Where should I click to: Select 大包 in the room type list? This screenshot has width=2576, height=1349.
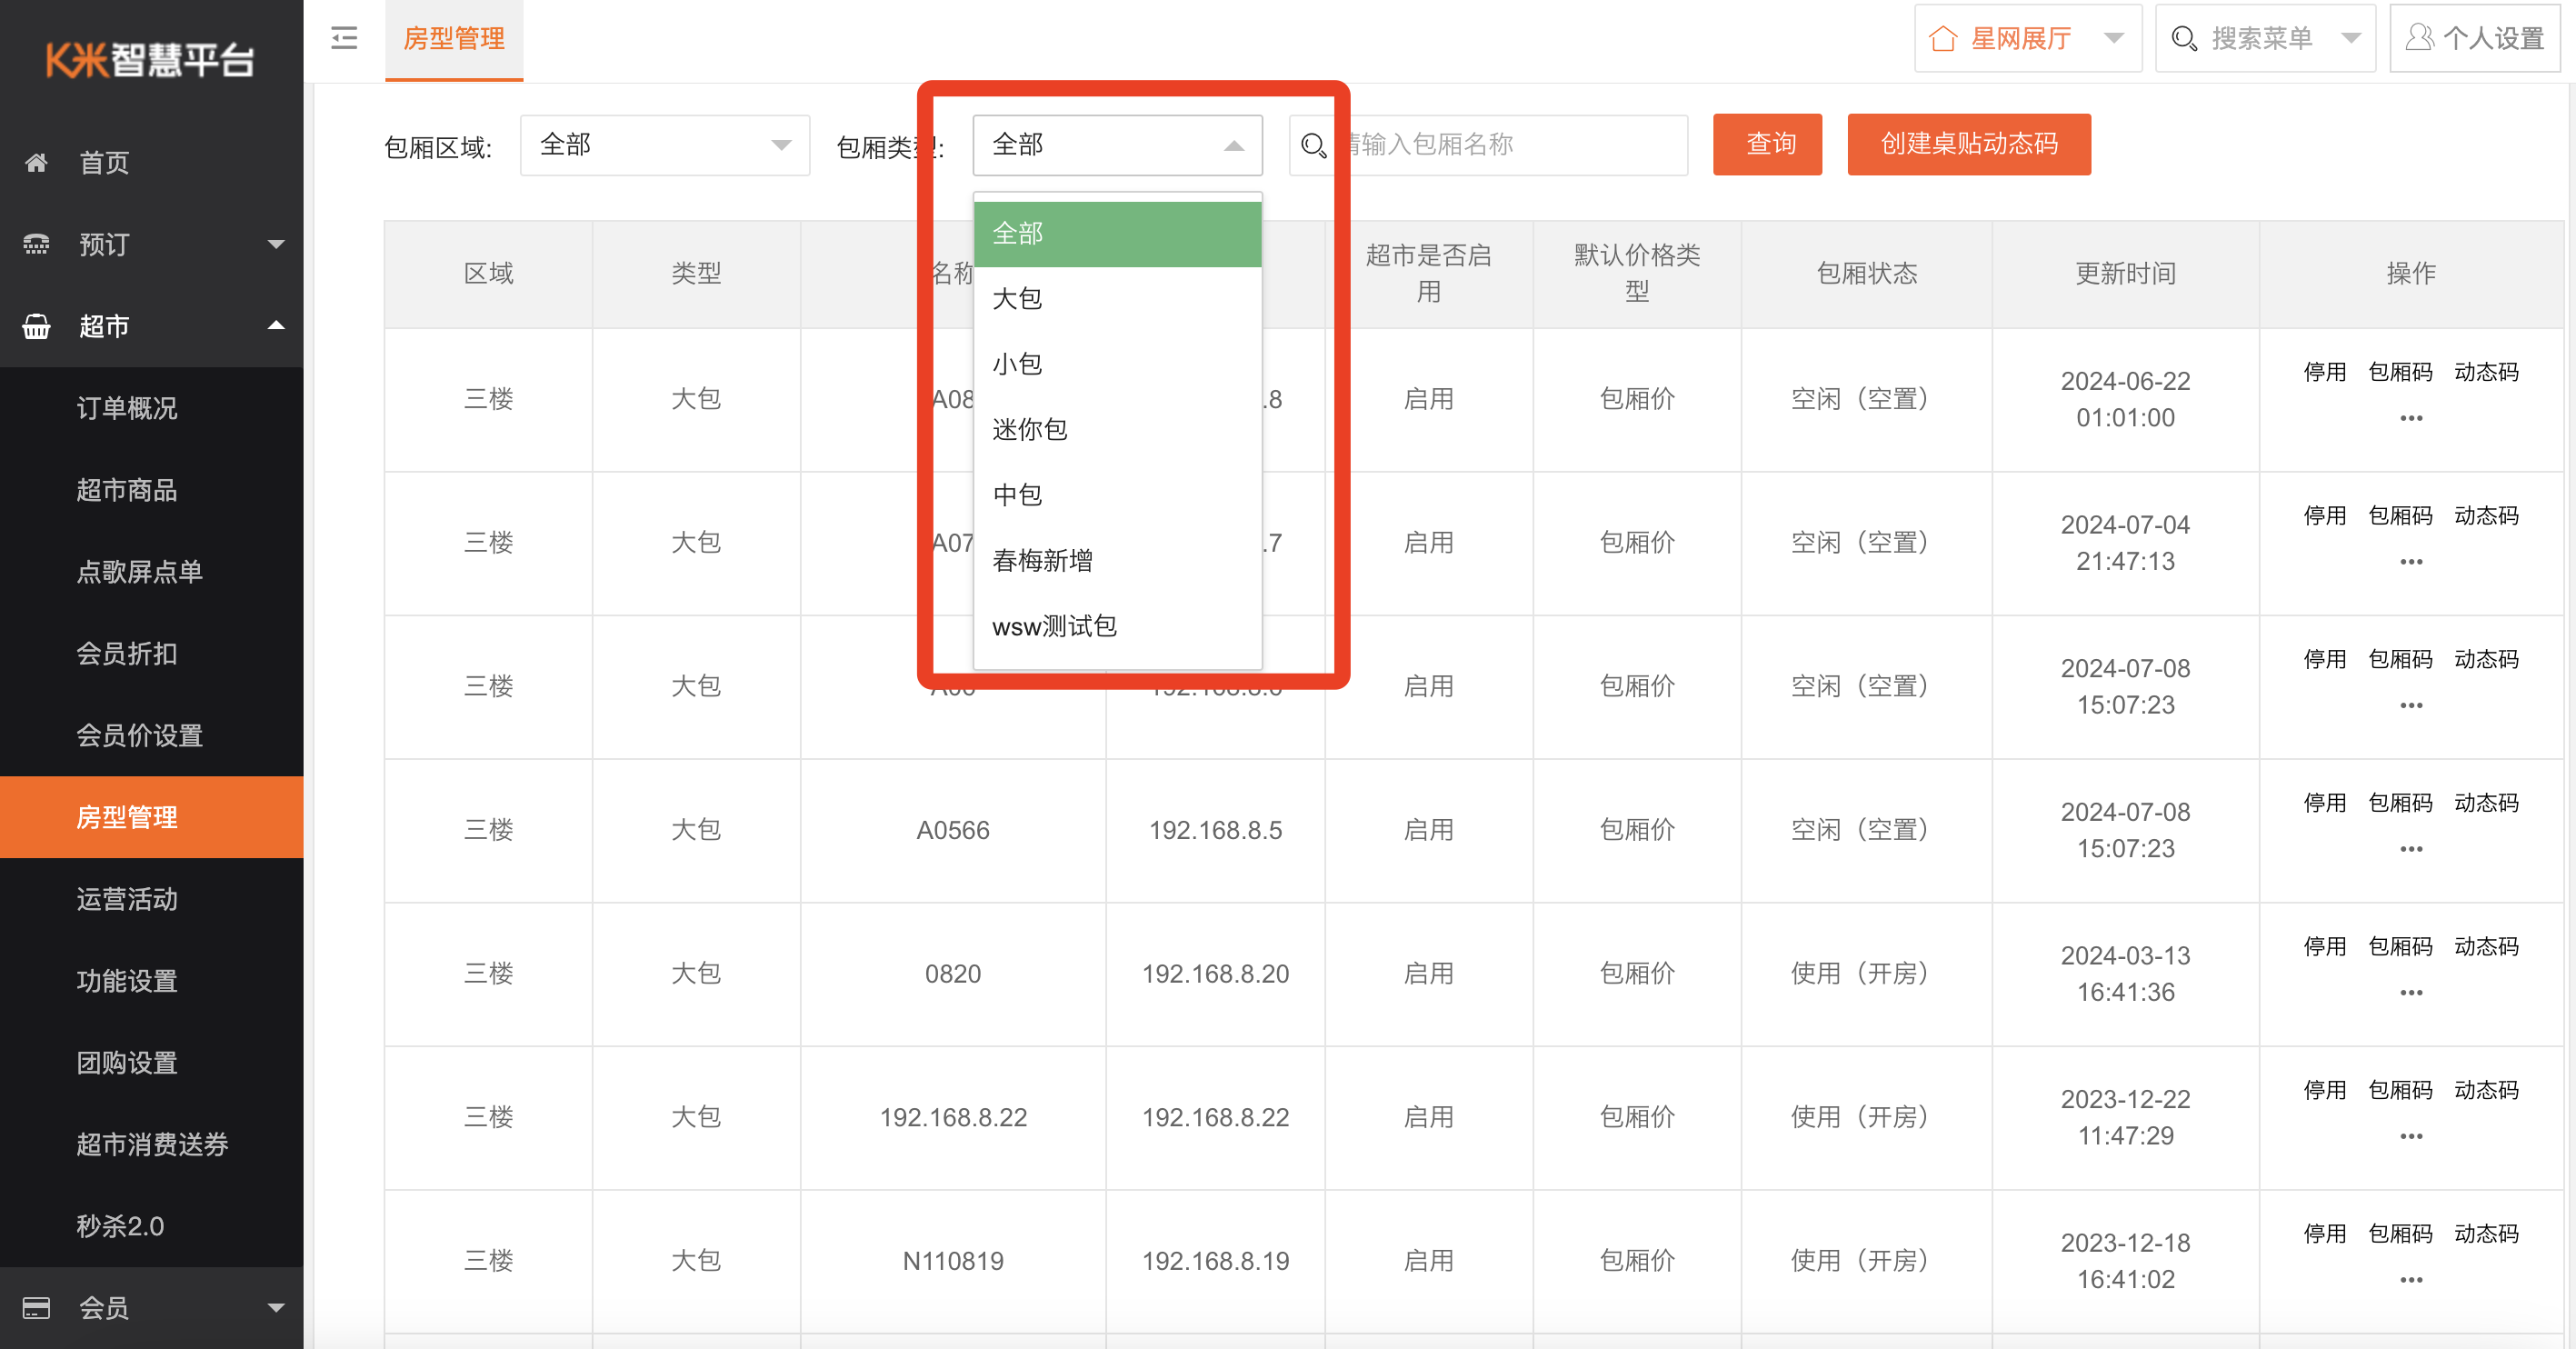click(1117, 299)
